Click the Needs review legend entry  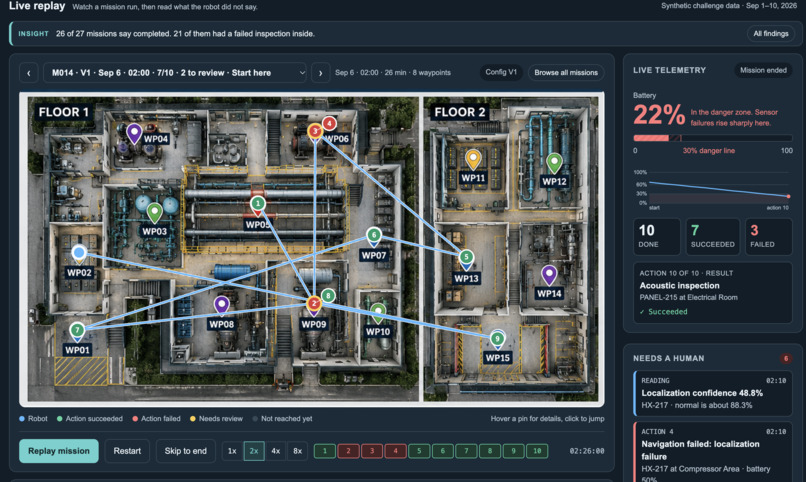216,419
